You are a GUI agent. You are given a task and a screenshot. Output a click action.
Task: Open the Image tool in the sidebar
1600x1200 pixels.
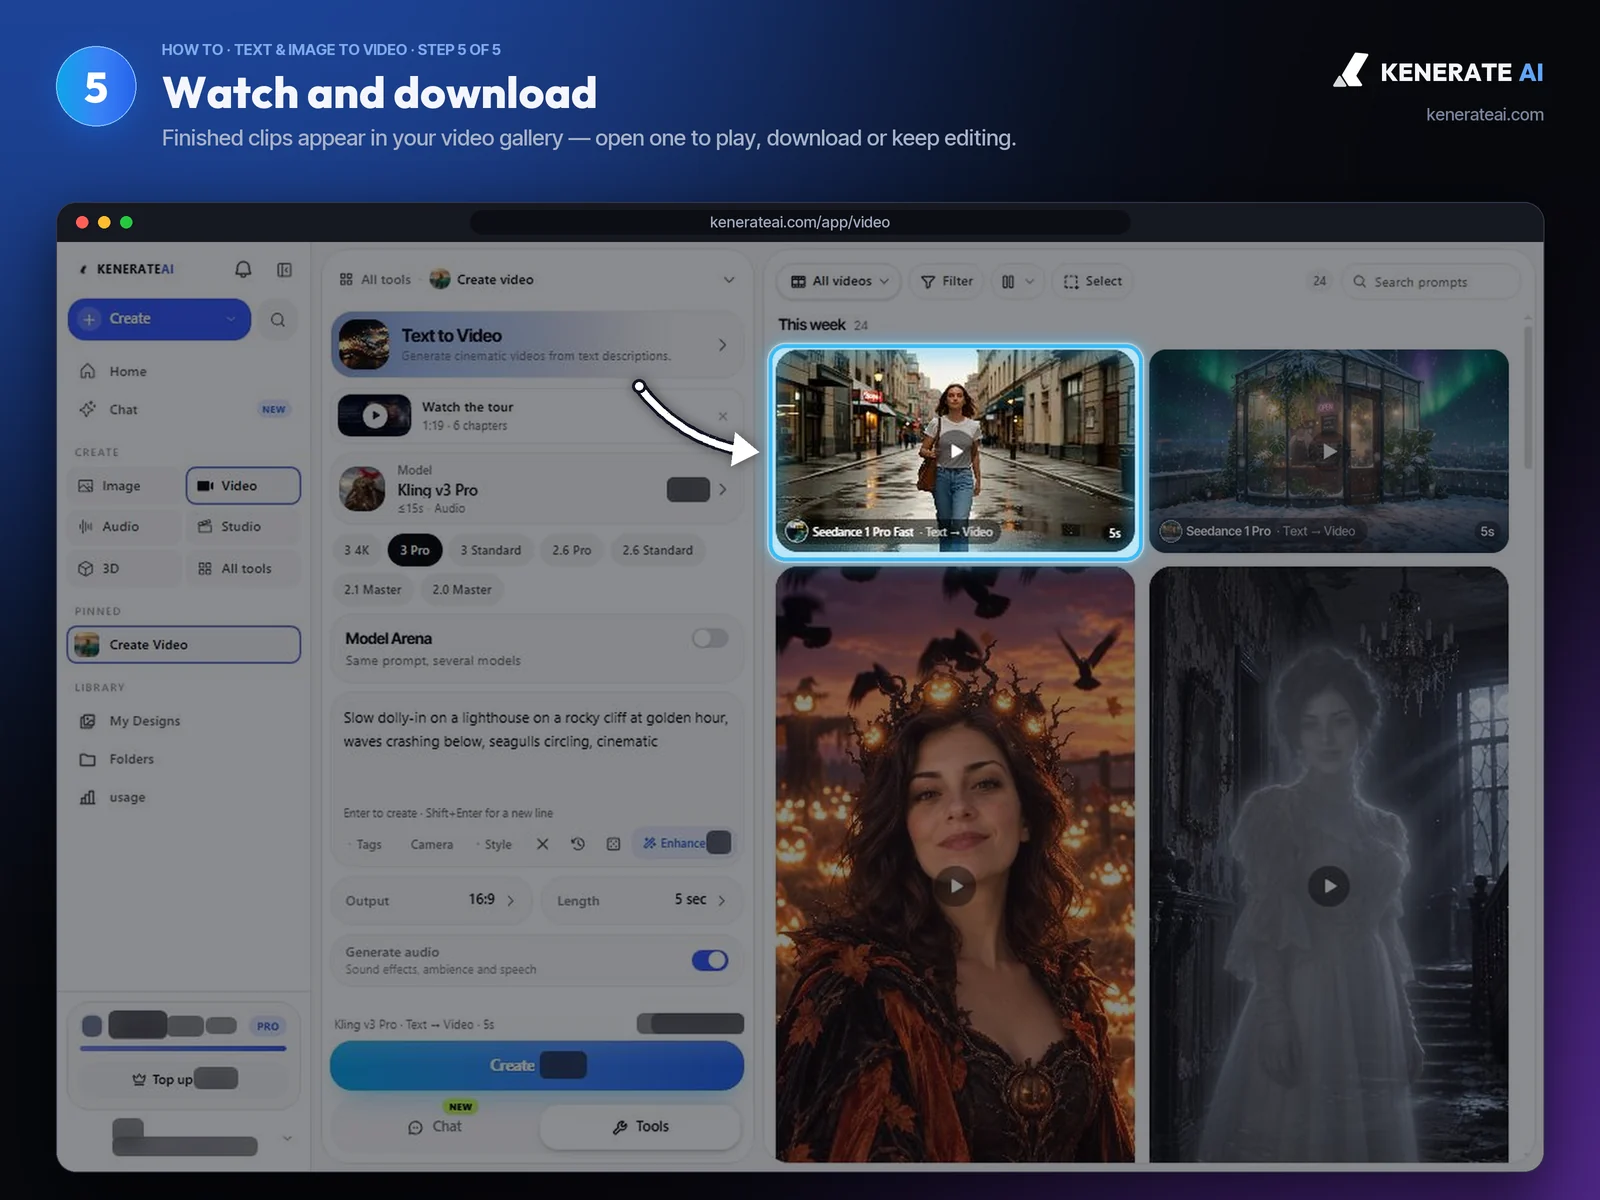(x=126, y=486)
